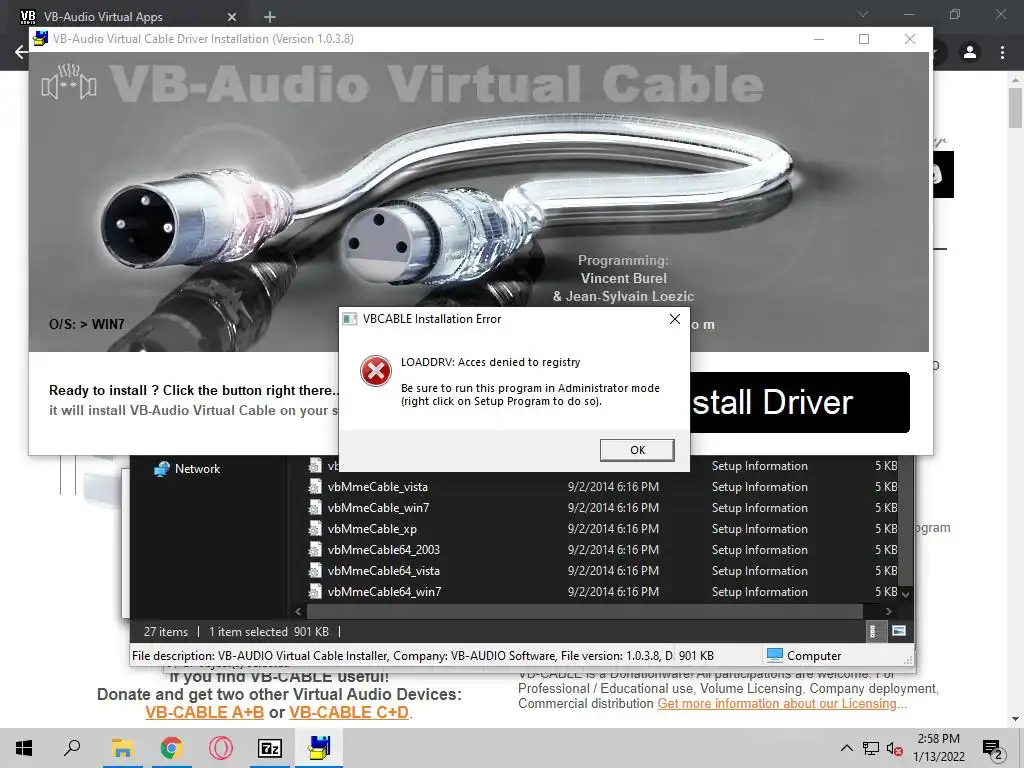The image size is (1024, 768).
Task: Click the muted volume tray icon
Action: (894, 748)
